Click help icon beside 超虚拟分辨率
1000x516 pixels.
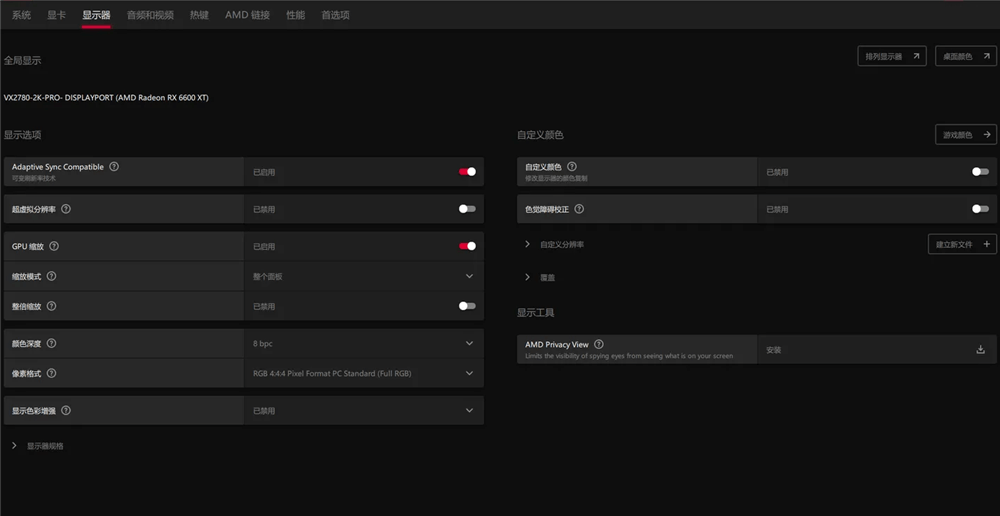(66, 209)
